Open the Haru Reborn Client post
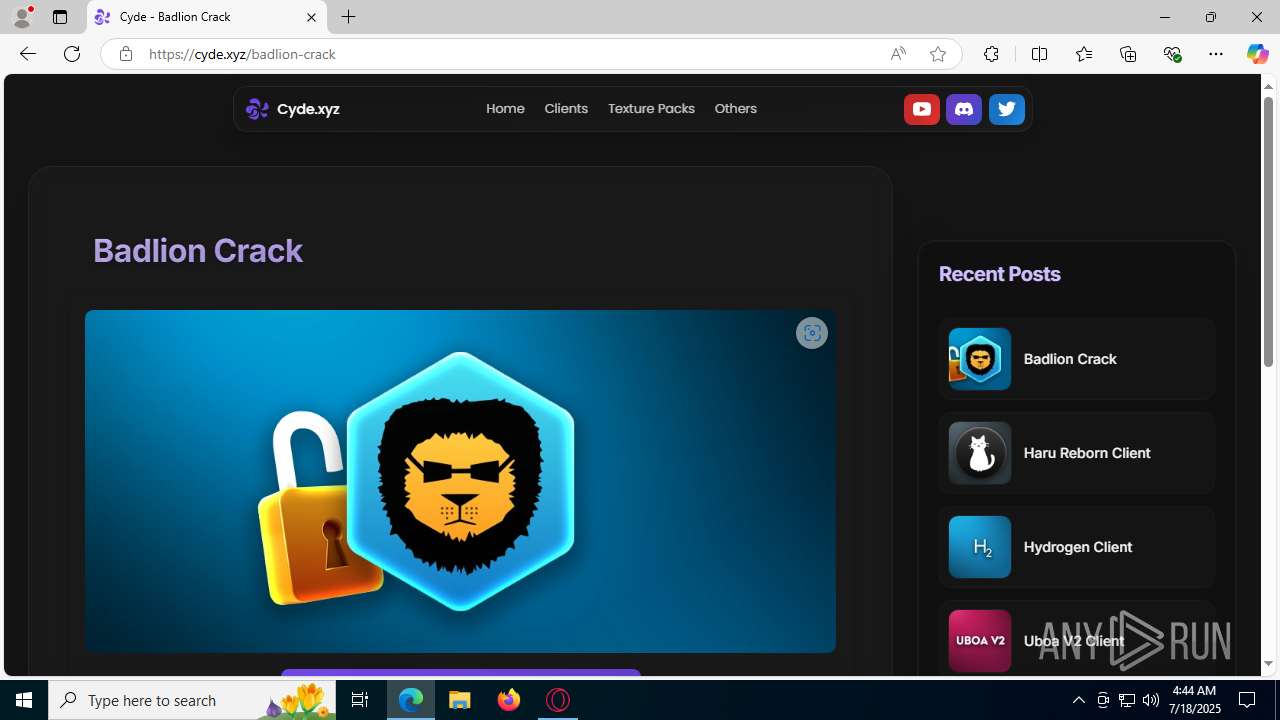 pos(1077,453)
